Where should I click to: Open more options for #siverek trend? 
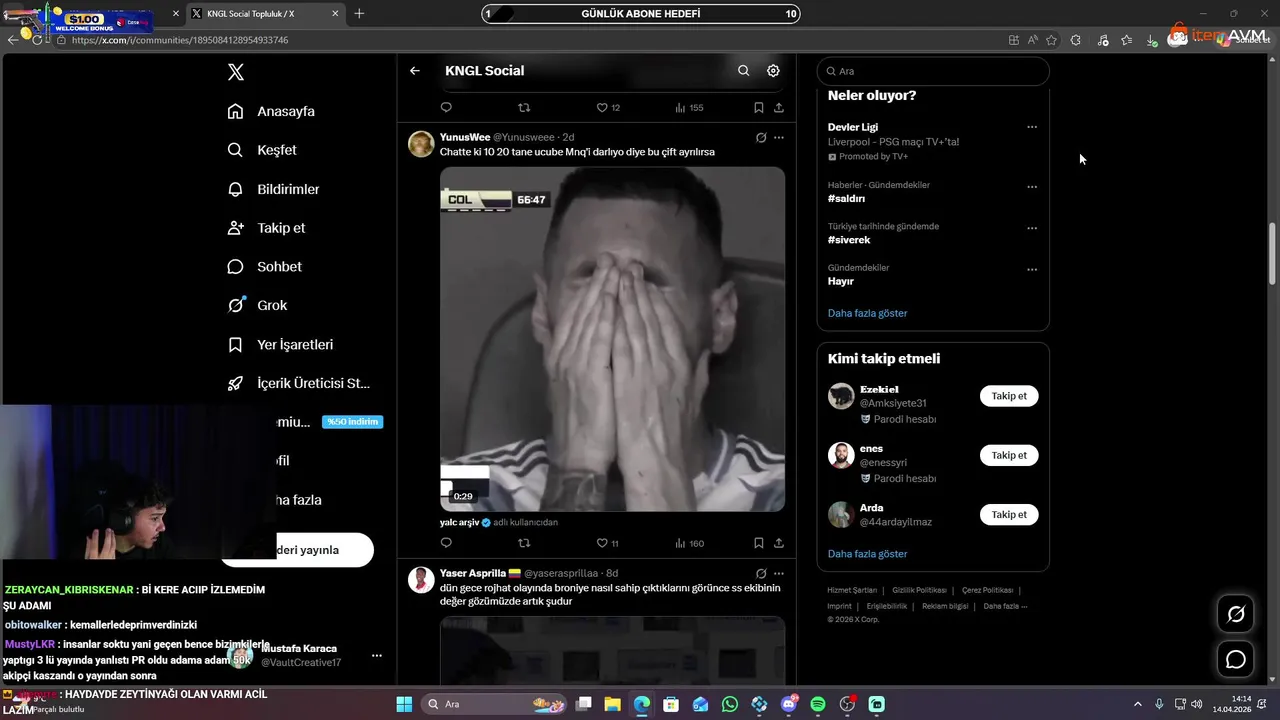1032,228
